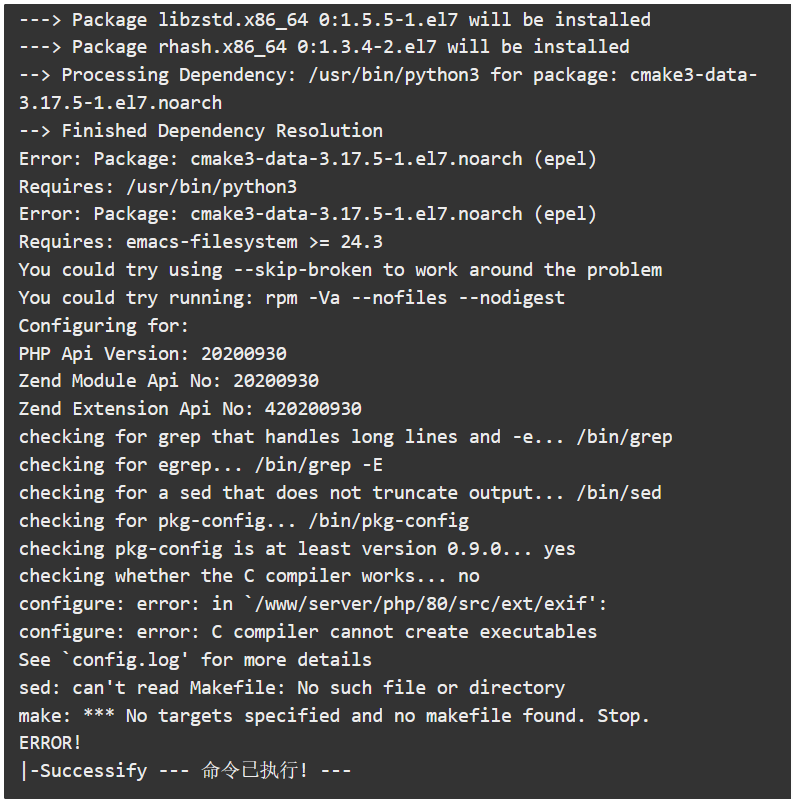Click the --skip-broken suggestion text

(303, 270)
